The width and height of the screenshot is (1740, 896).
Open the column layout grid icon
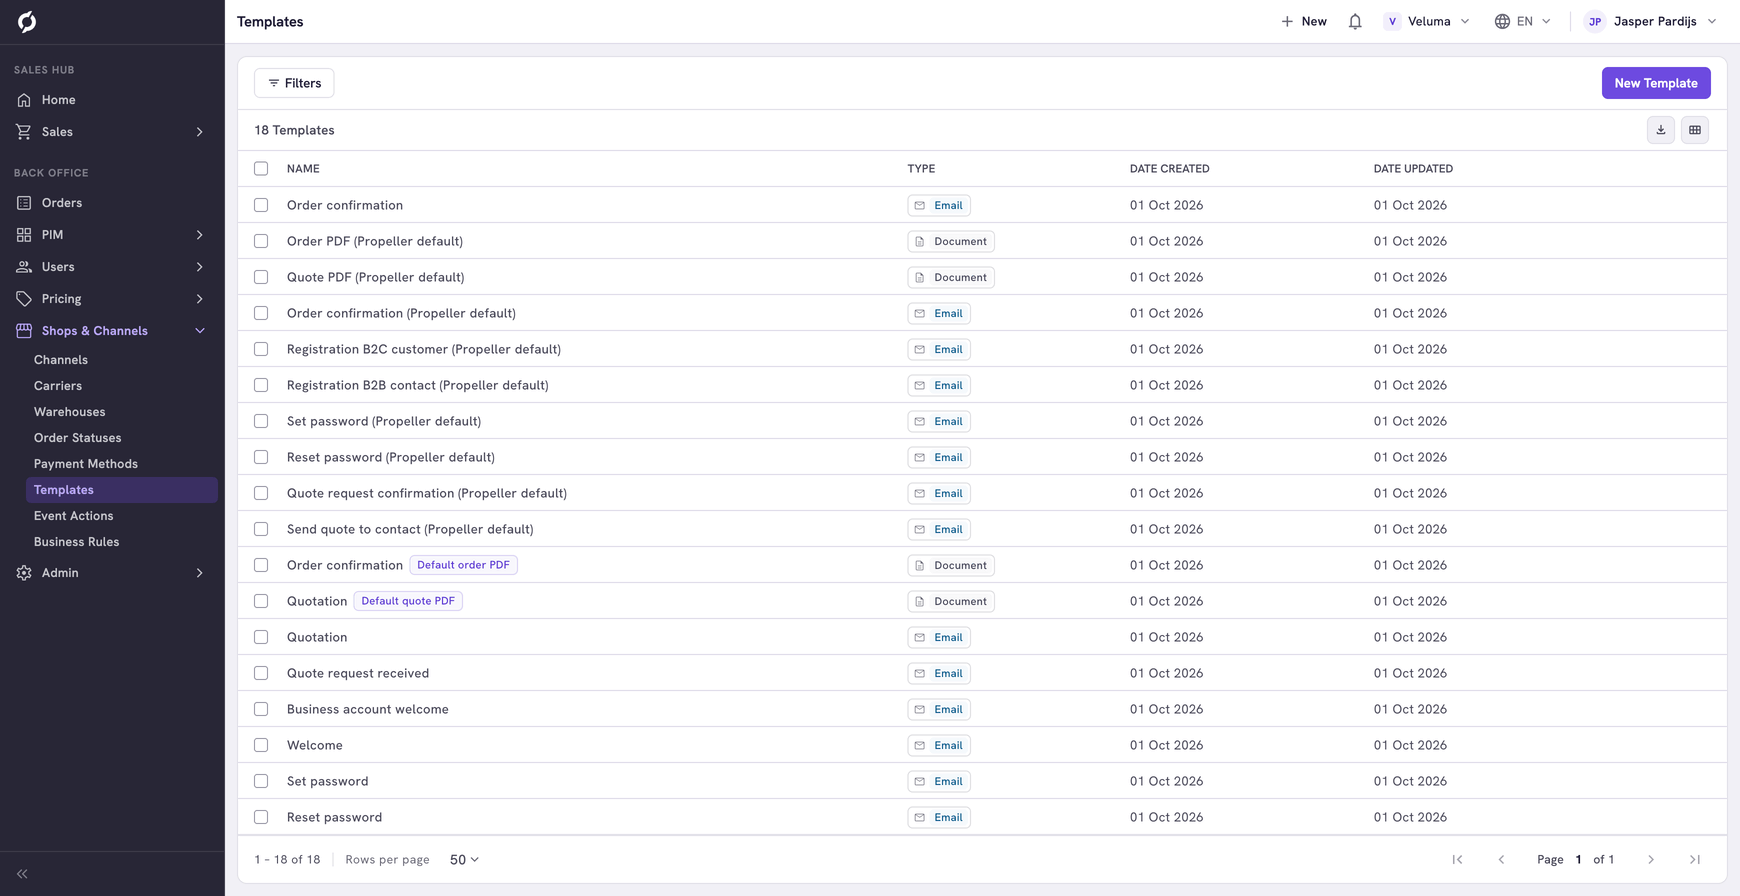click(x=1695, y=130)
